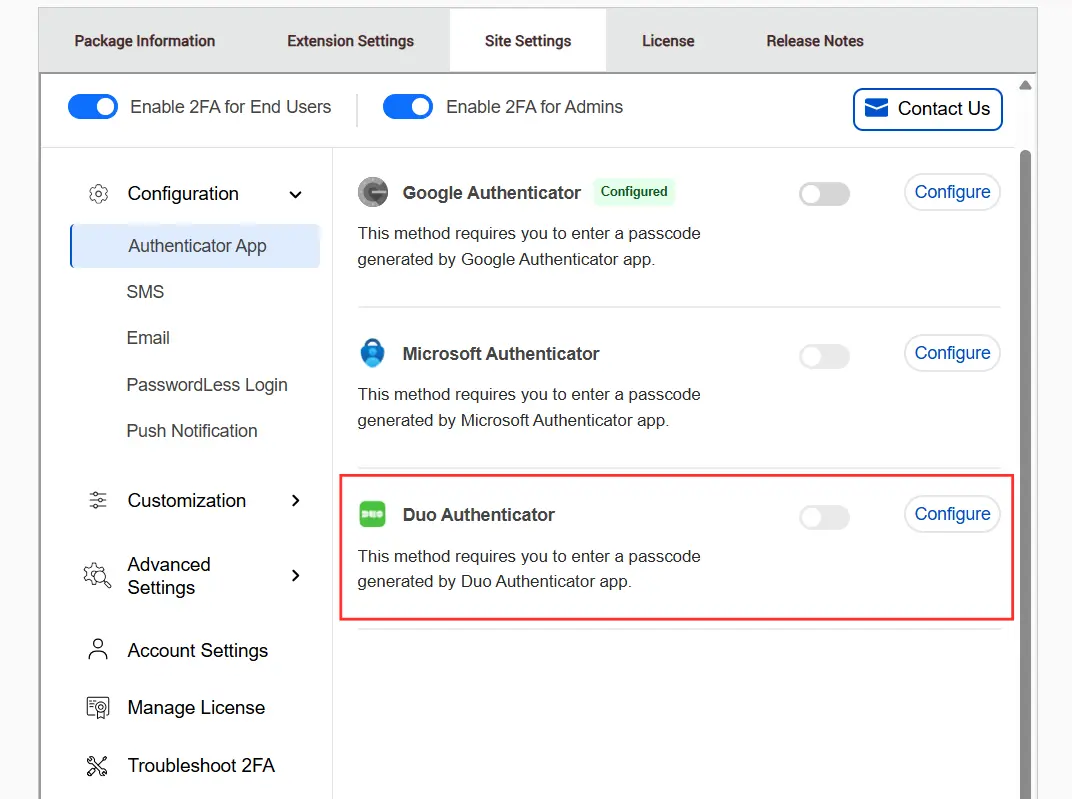The width and height of the screenshot is (1072, 799).
Task: Click the Google Authenticator logo icon
Action: point(373,192)
